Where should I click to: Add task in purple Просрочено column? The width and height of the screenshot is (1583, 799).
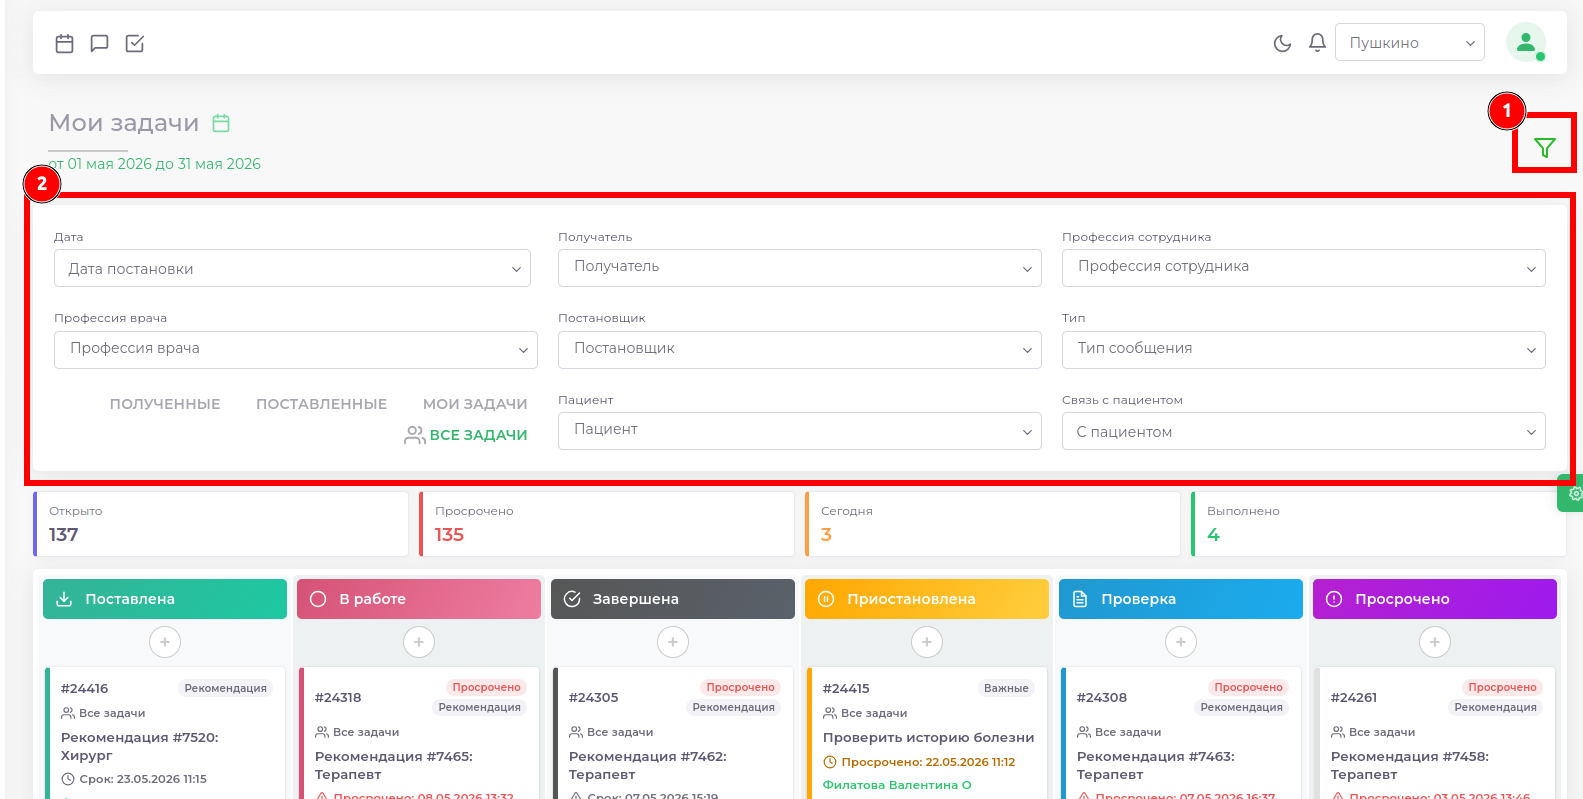(x=1435, y=642)
